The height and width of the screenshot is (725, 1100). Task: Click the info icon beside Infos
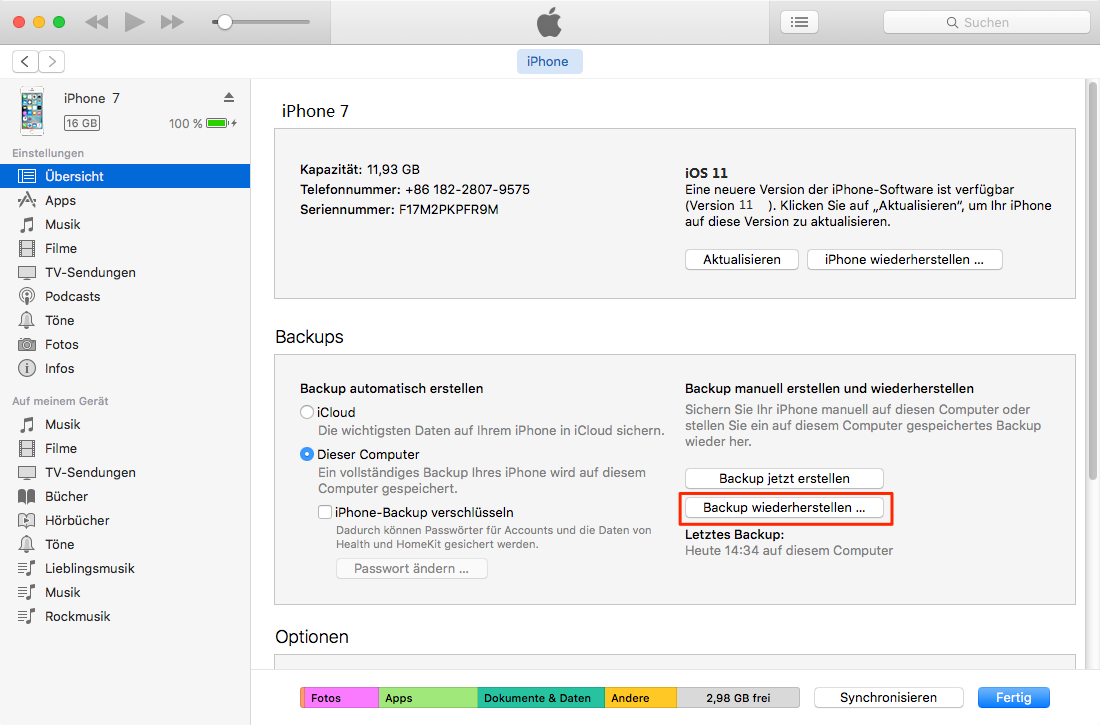coord(27,368)
